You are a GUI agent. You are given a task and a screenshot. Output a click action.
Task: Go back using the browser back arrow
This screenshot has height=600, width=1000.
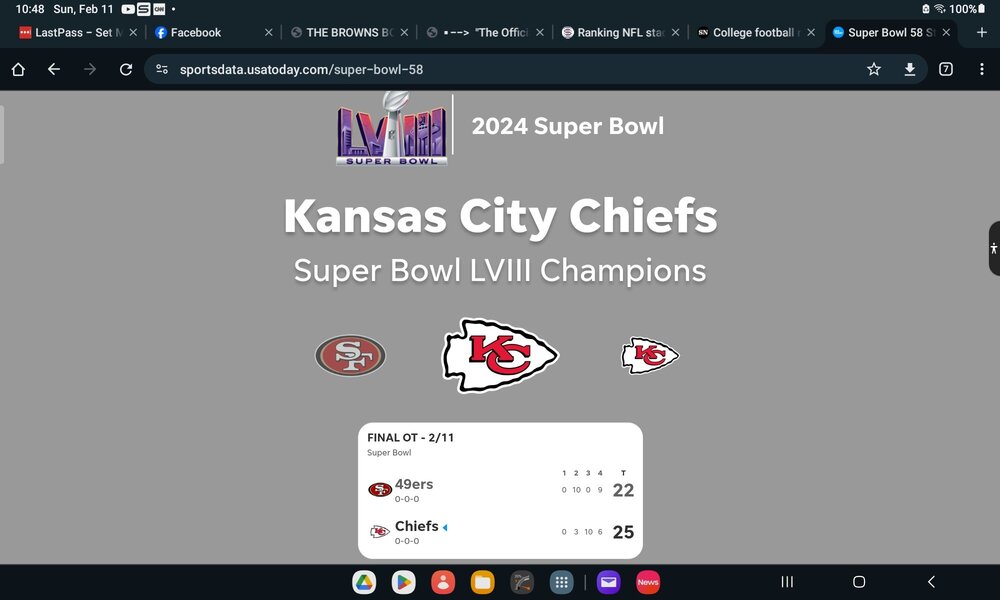(54, 70)
